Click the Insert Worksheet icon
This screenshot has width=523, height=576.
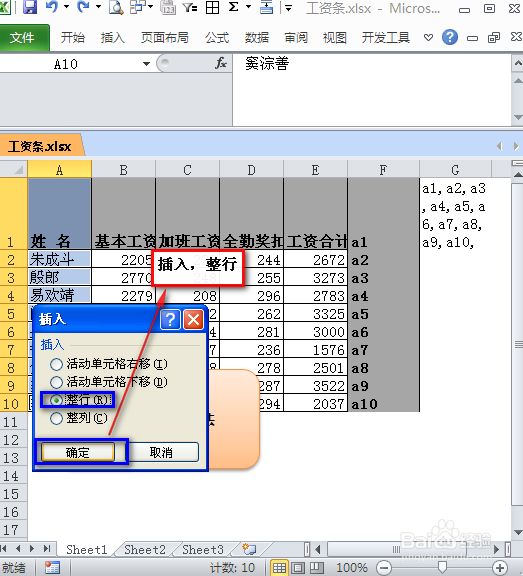250,549
